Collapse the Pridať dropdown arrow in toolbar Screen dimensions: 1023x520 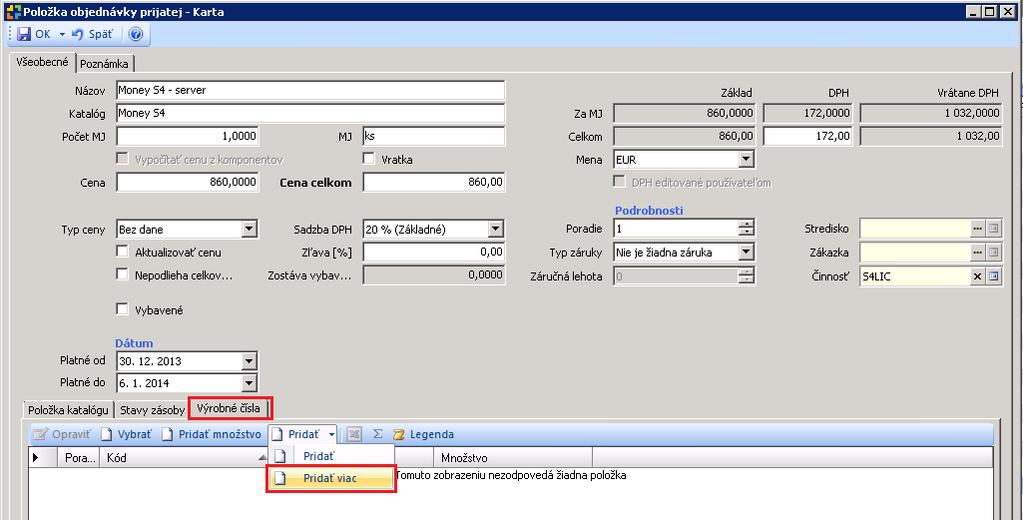point(331,434)
